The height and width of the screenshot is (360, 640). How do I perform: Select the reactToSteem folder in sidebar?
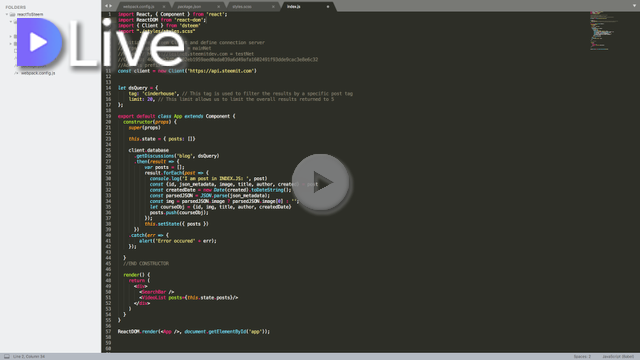[x=30, y=14]
